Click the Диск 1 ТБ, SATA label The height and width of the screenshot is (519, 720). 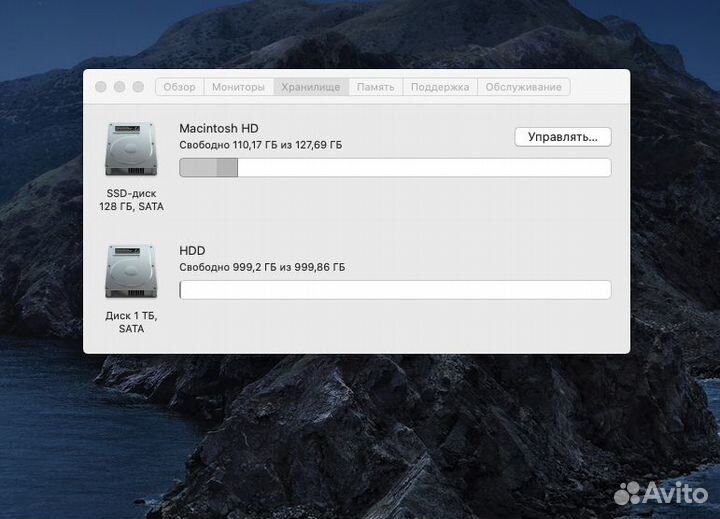point(131,322)
